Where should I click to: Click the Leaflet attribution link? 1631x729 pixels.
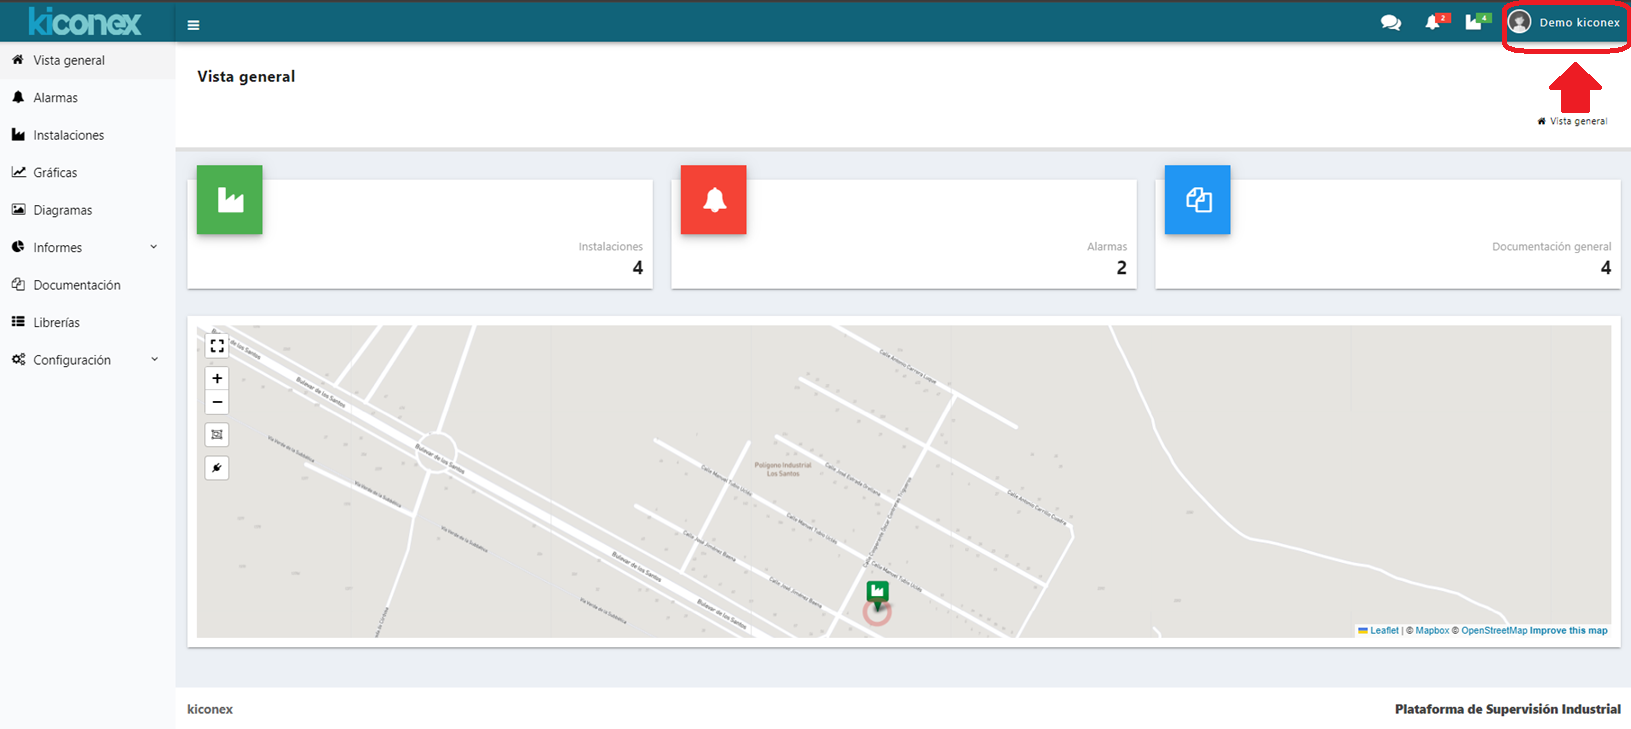pyautogui.click(x=1384, y=631)
